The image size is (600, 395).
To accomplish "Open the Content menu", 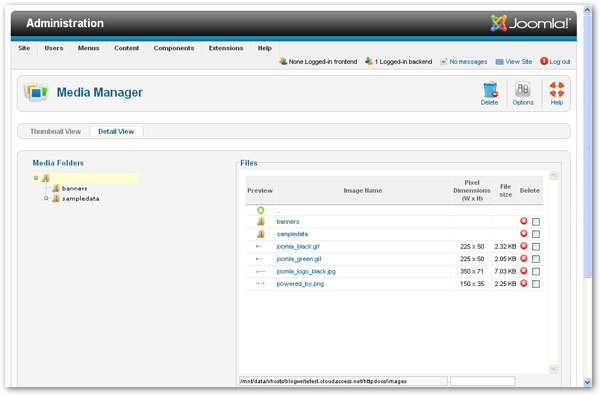I will pos(127,48).
